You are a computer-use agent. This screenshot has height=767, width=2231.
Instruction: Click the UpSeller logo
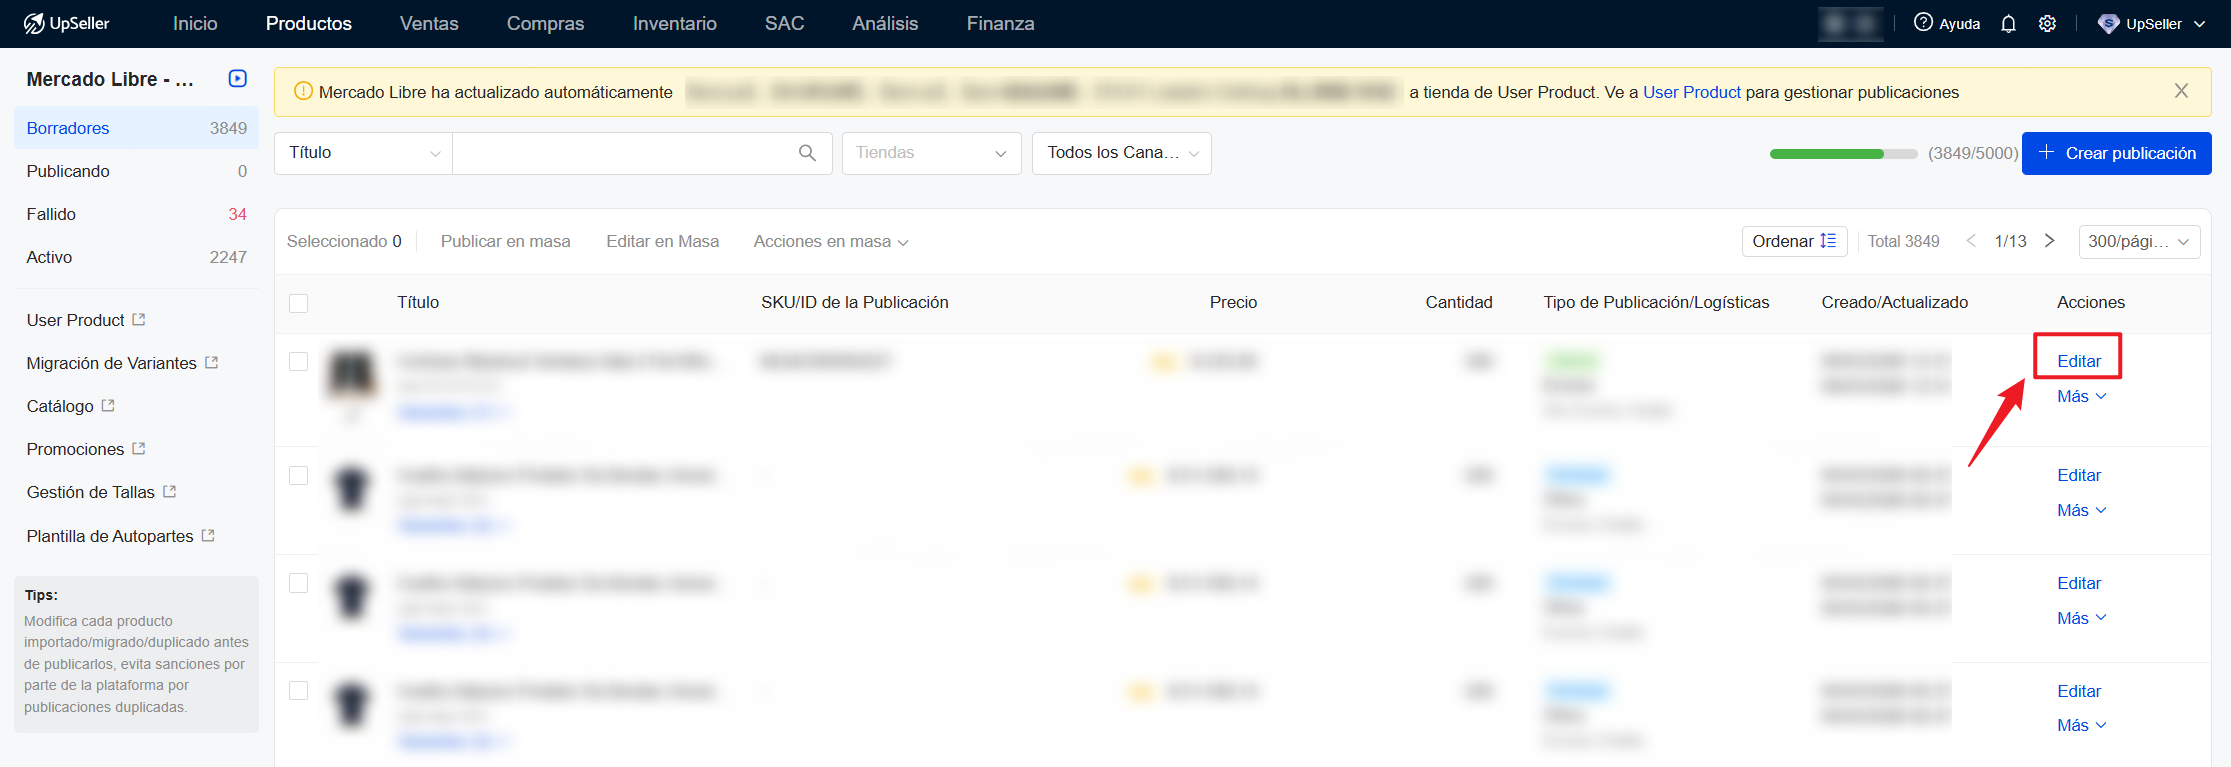[66, 23]
